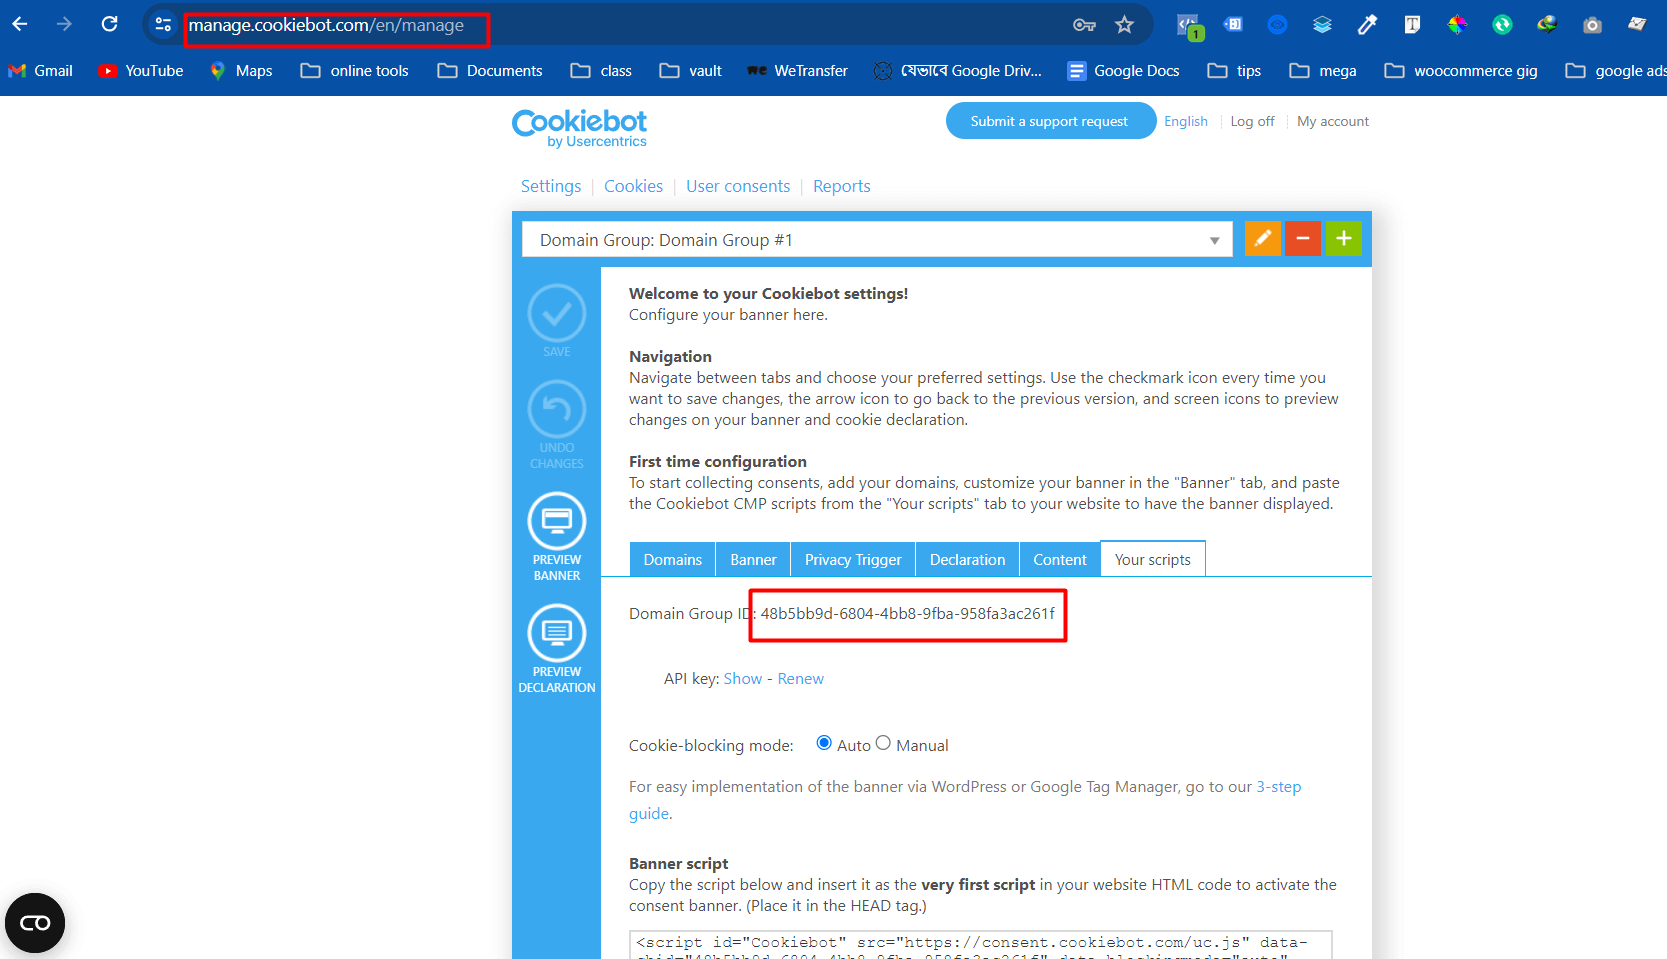Expand the Domain Group dropdown
Image resolution: width=1667 pixels, height=959 pixels.
click(x=877, y=240)
